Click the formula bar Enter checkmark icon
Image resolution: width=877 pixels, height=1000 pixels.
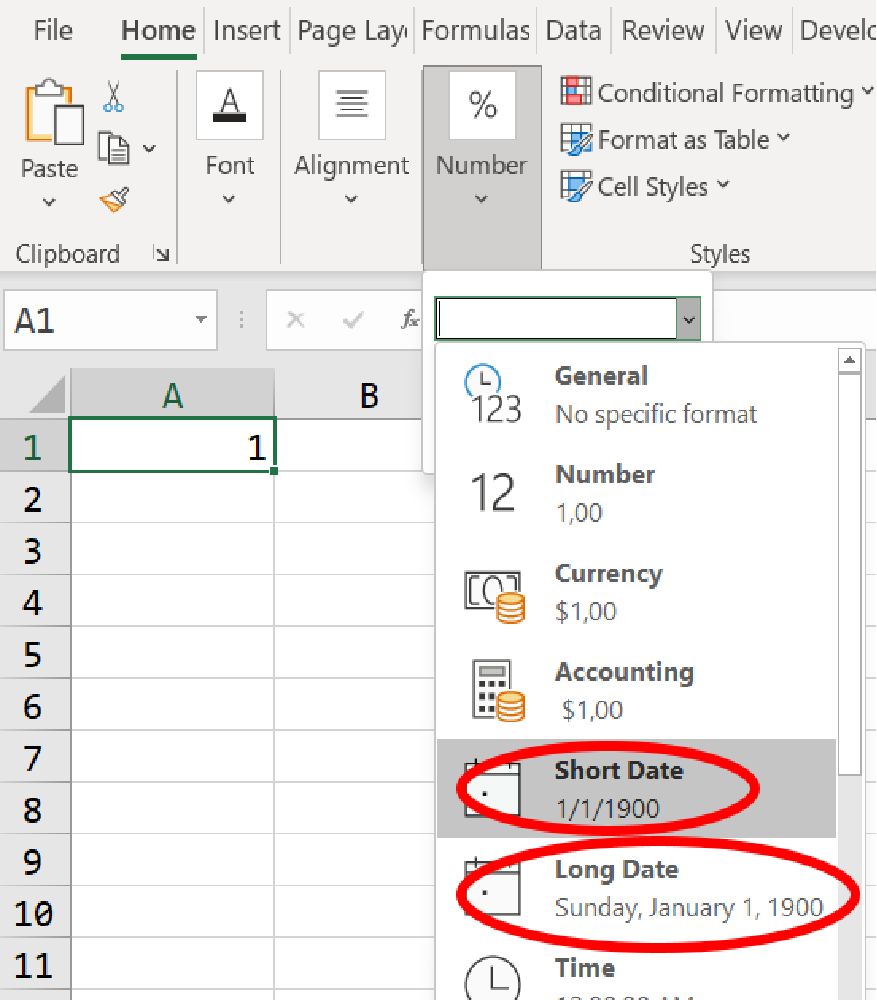[352, 319]
